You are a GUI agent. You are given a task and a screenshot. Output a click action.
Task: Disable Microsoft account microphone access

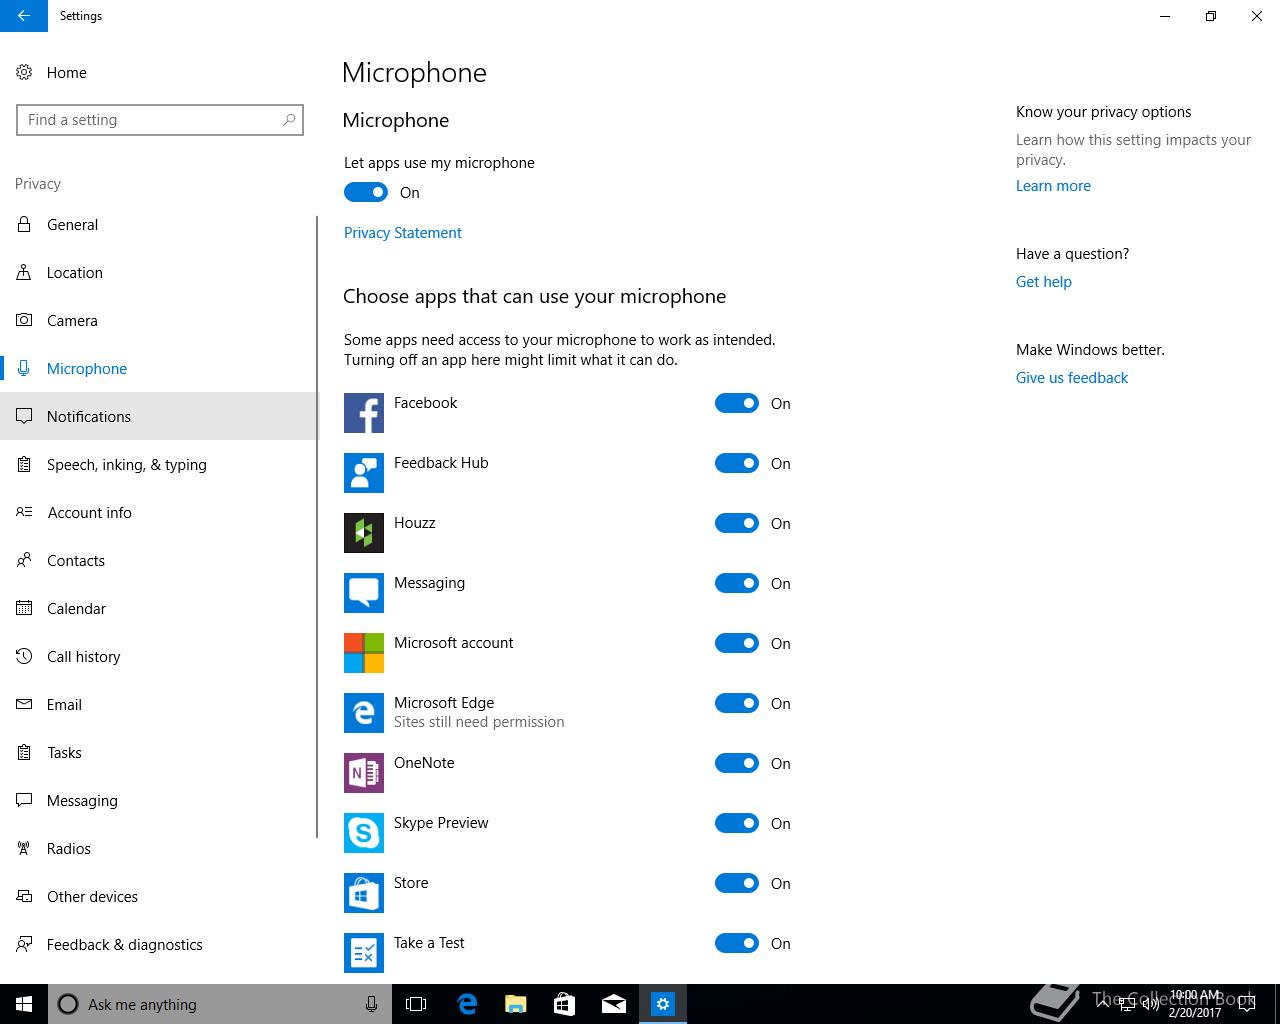[737, 643]
